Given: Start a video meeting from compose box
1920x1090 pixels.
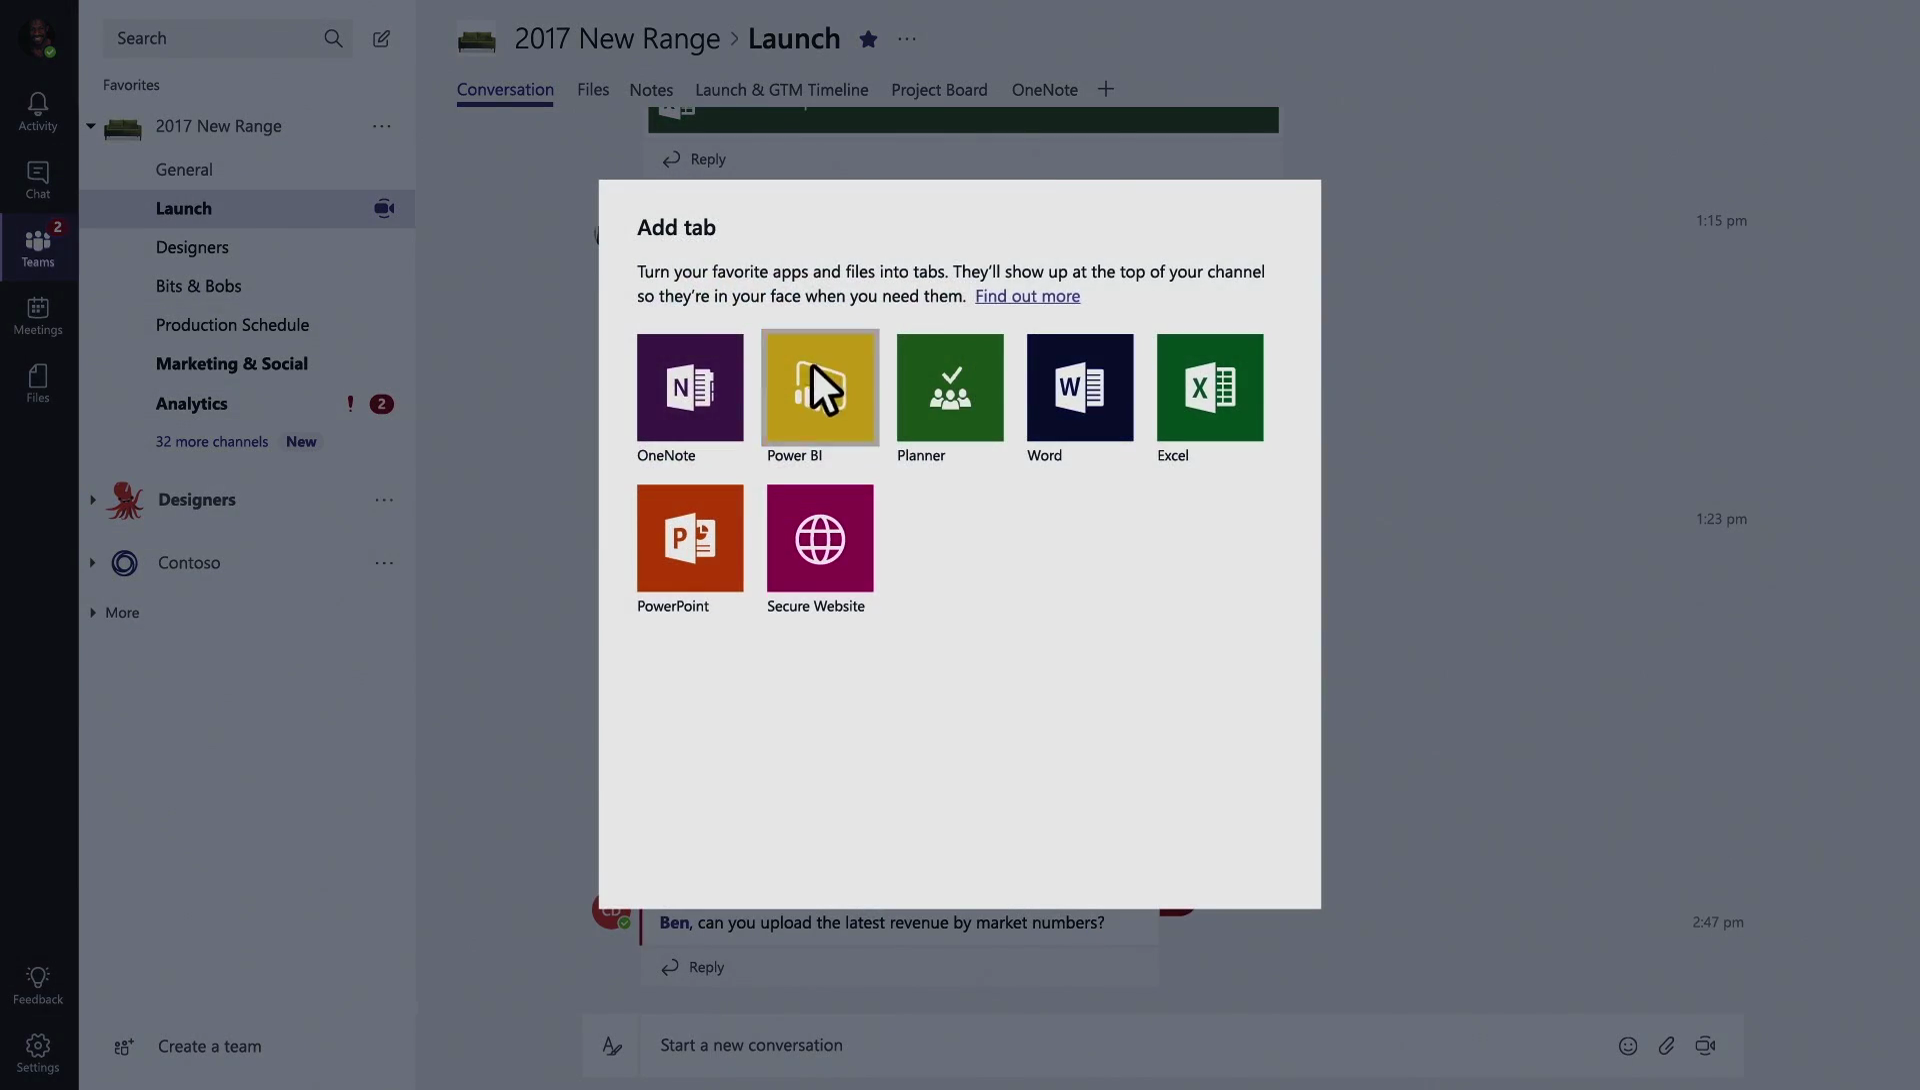Looking at the screenshot, I should point(1705,1046).
